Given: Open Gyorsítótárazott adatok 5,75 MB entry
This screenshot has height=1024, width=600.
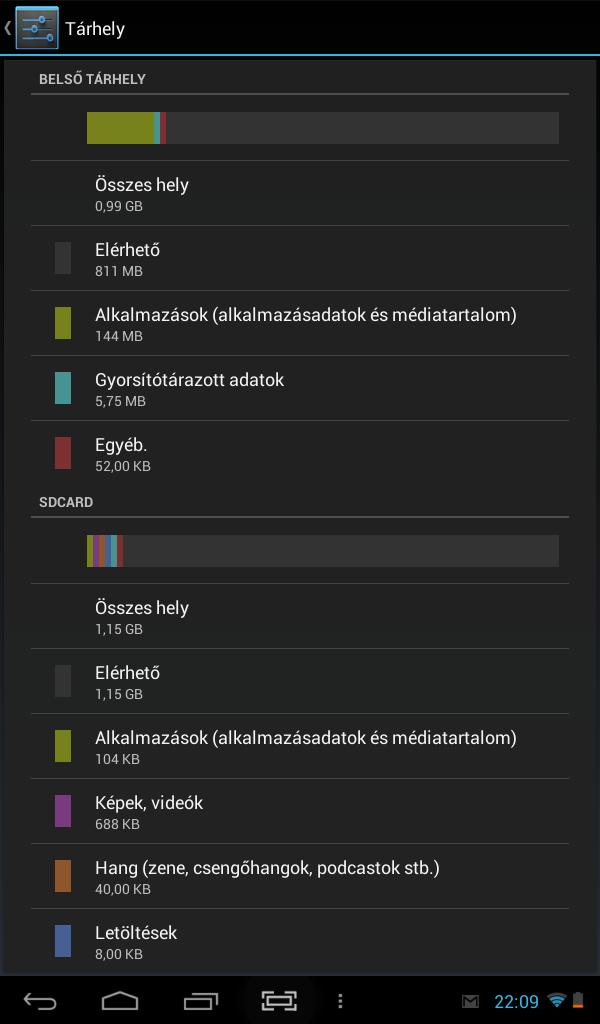Looking at the screenshot, I should [300, 389].
